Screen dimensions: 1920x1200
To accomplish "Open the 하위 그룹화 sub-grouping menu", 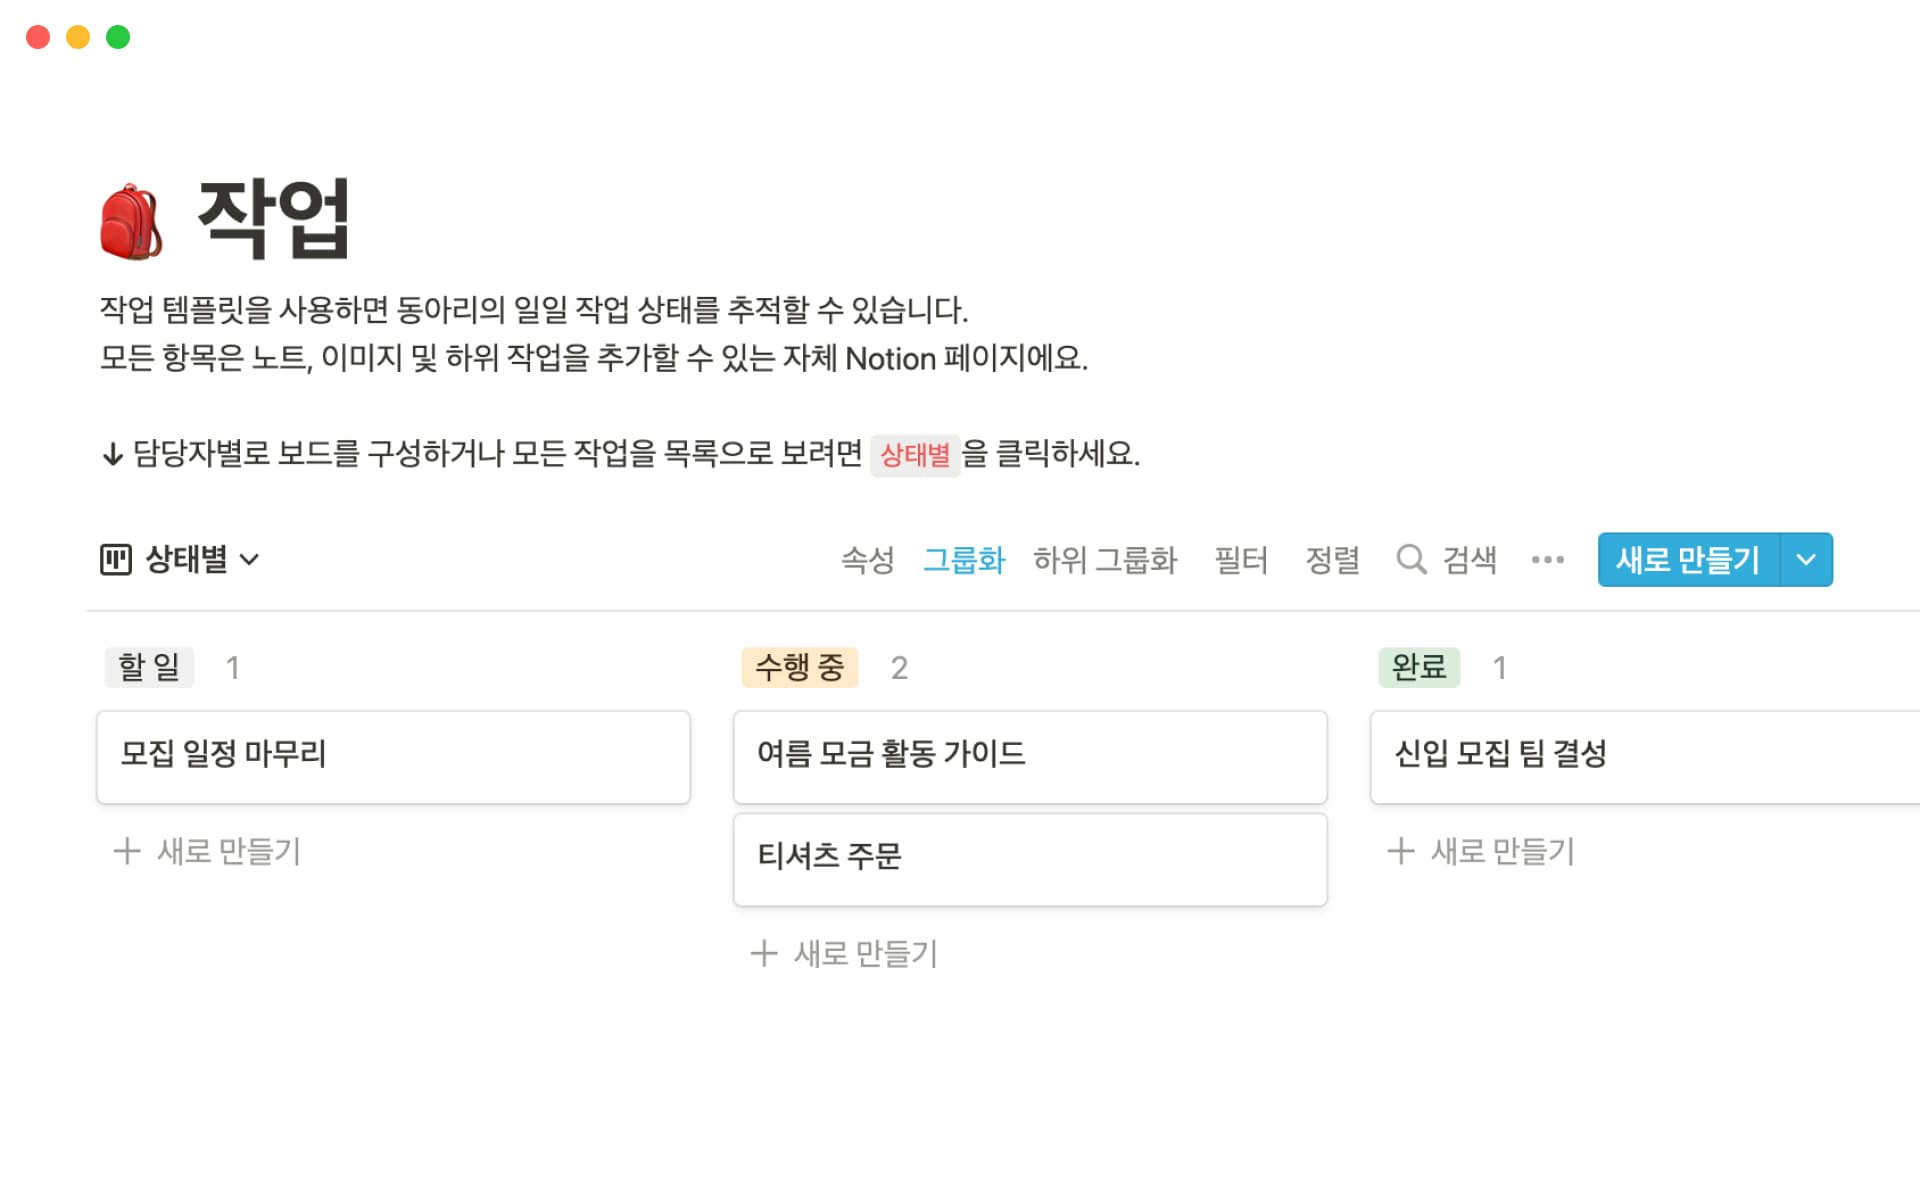I will pyautogui.click(x=1105, y=559).
